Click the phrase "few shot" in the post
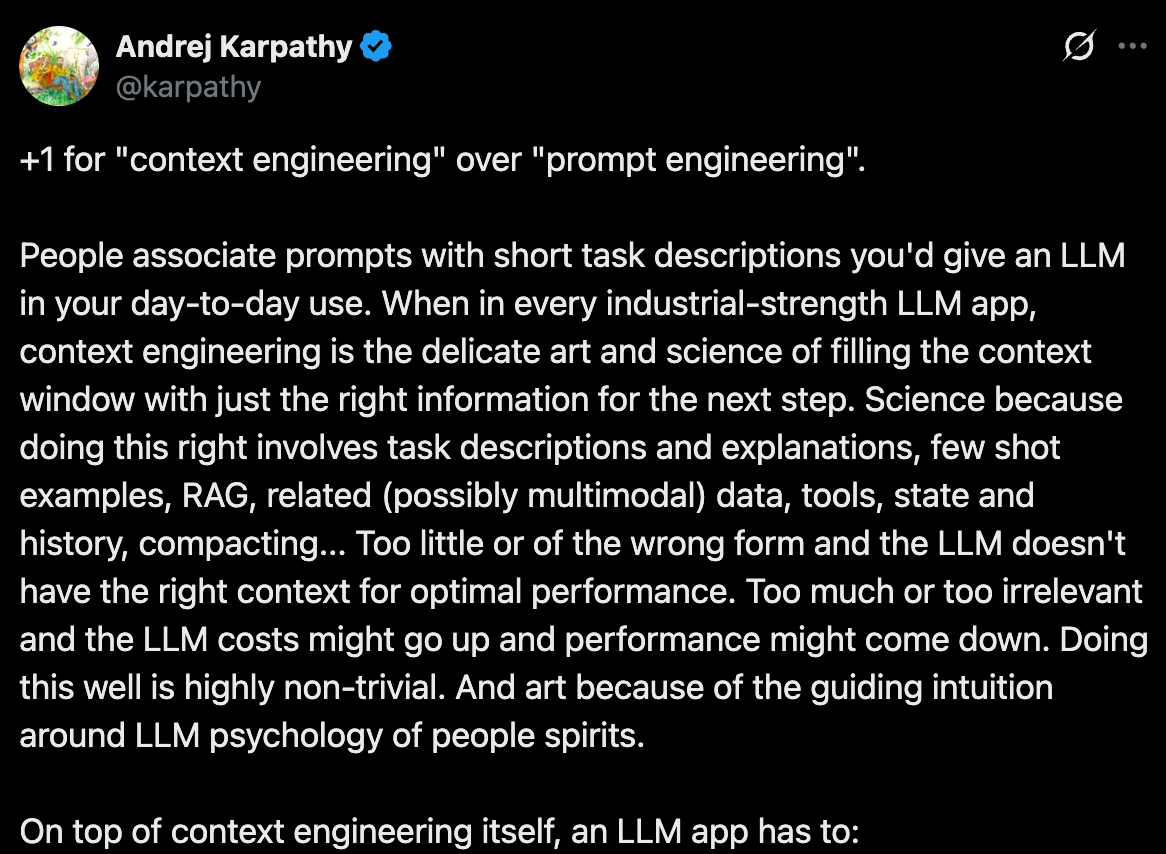1166x854 pixels. 994,448
